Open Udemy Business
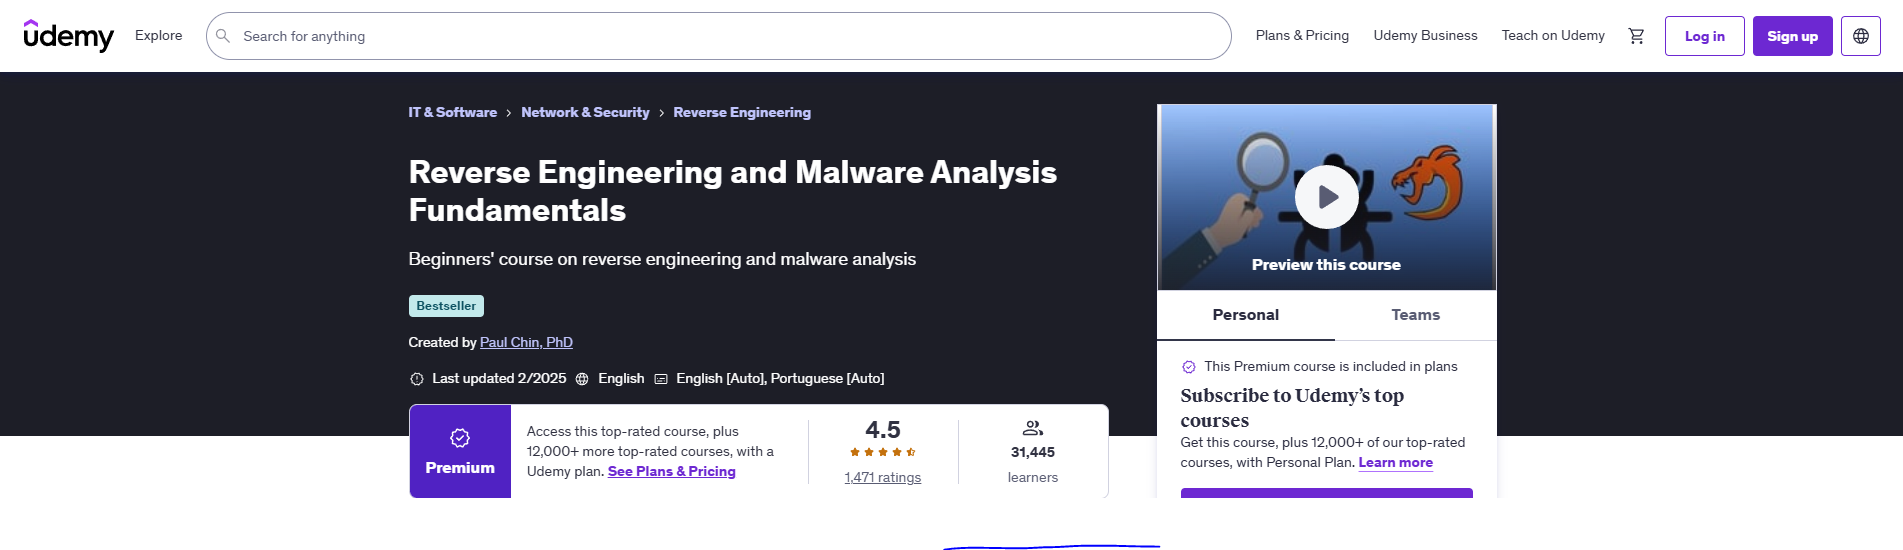This screenshot has height=550, width=1903. tap(1425, 35)
